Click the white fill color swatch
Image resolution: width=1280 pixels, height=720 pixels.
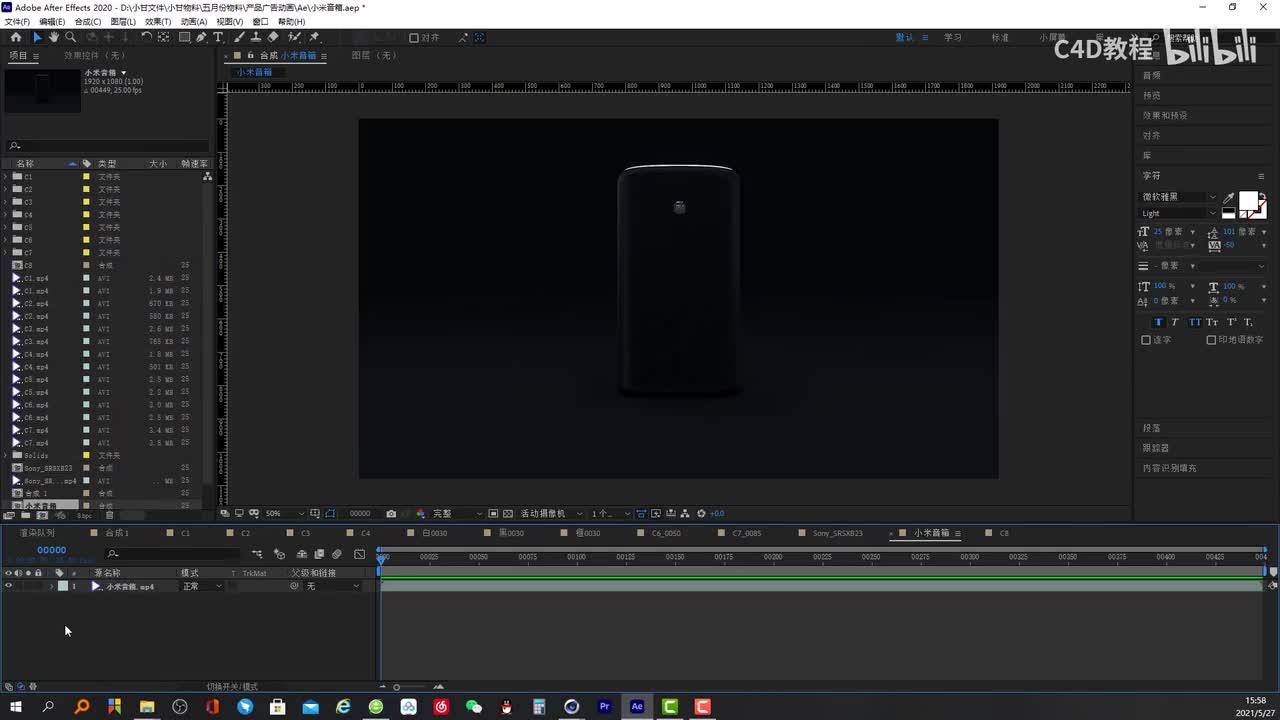(1248, 201)
